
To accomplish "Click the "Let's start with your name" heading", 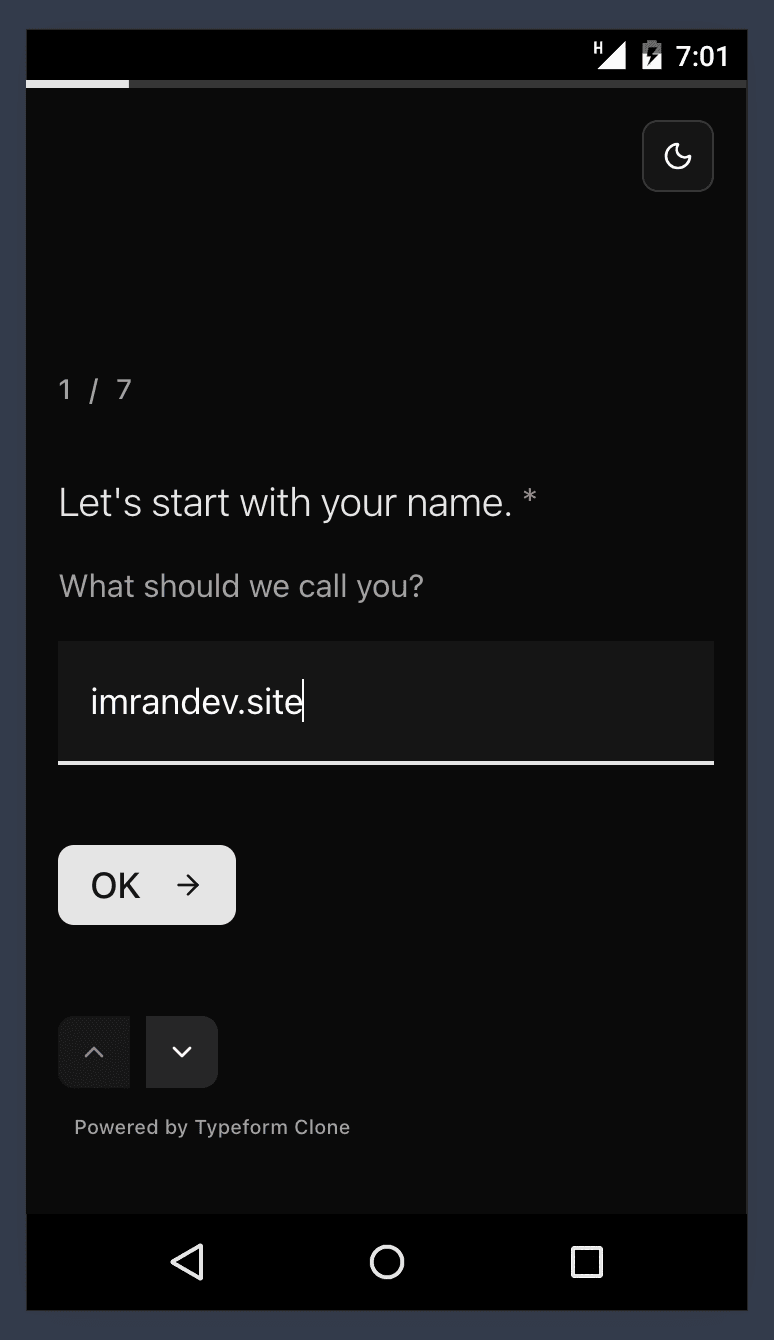I will (x=285, y=502).
